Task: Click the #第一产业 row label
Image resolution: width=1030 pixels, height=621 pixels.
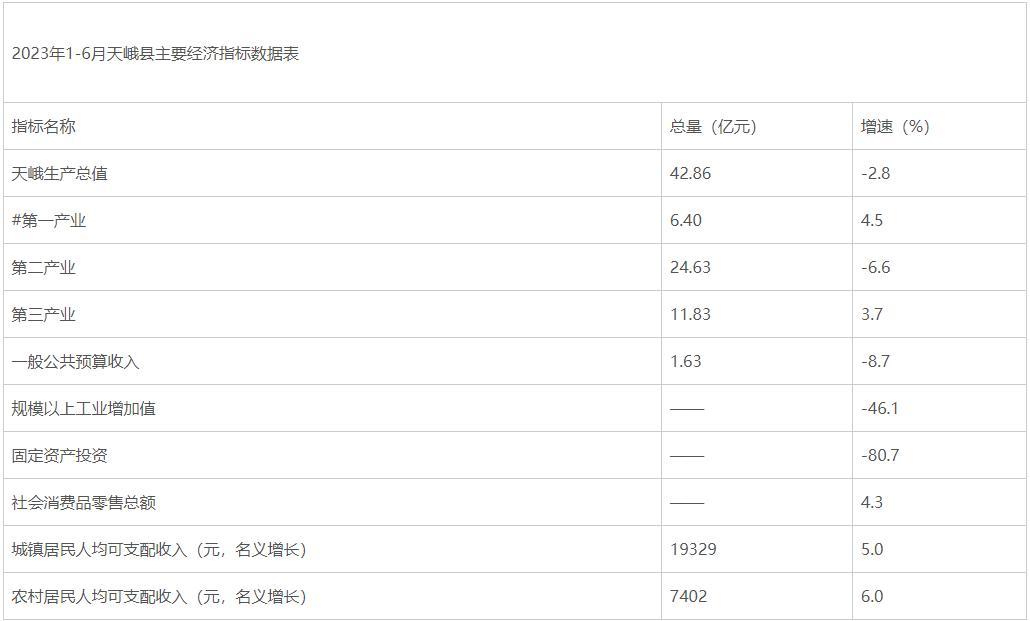Action: click(49, 221)
